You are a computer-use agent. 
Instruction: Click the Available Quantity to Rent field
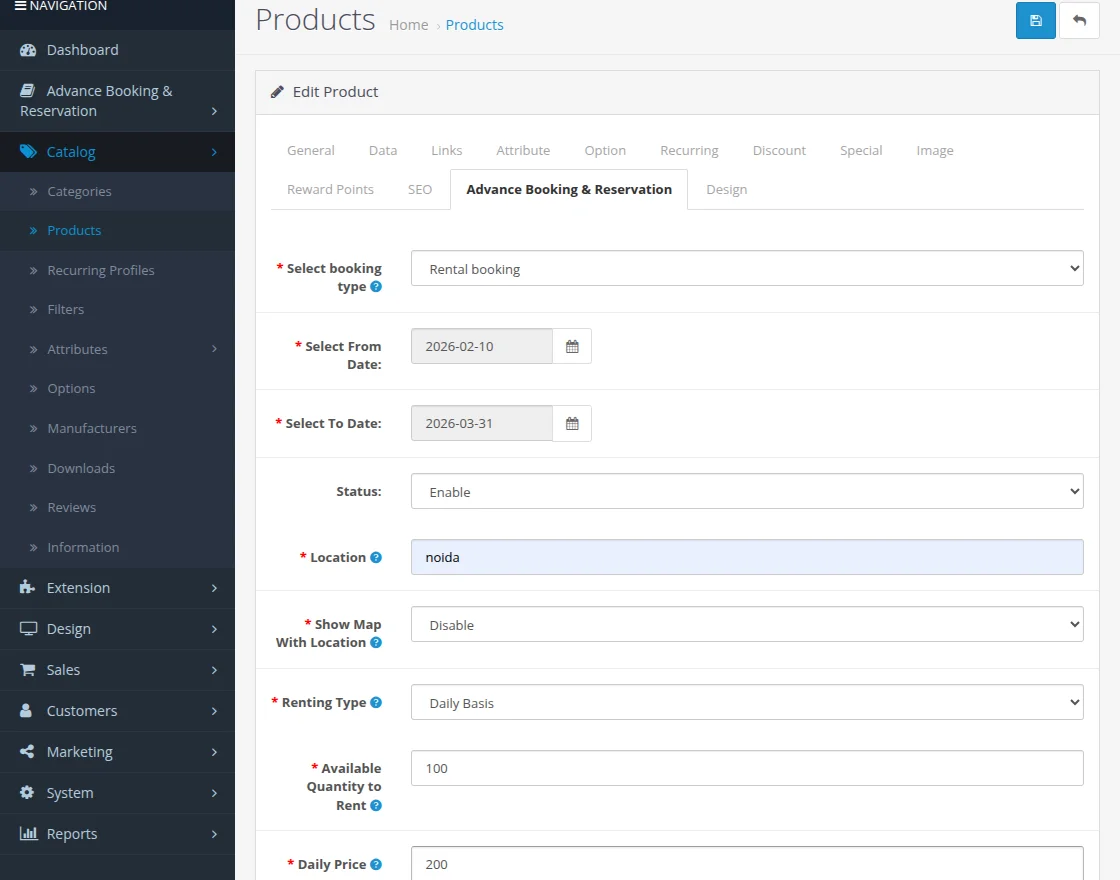pos(746,768)
